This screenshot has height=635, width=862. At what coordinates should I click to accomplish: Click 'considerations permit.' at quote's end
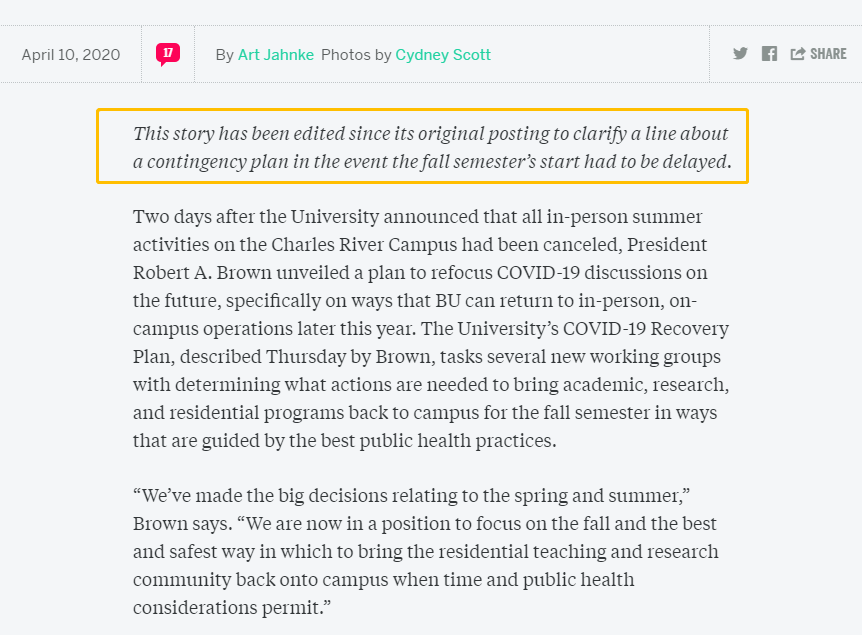(x=232, y=608)
